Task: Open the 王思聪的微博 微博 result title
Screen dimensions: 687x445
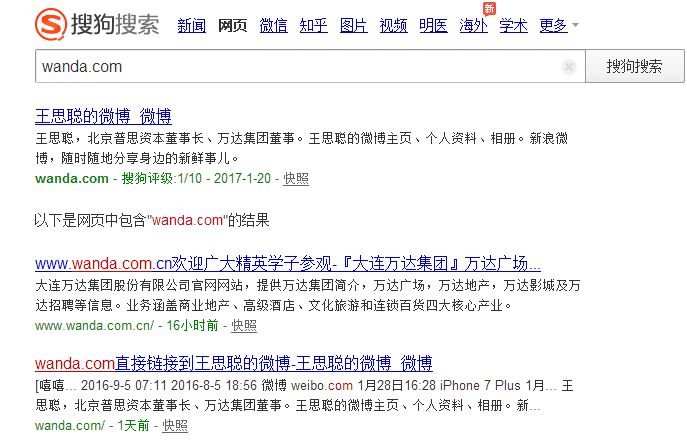Action: tap(103, 116)
